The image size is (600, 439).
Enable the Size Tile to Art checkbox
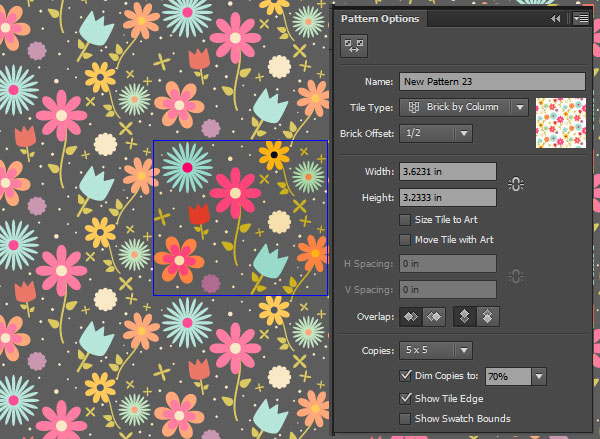(405, 220)
